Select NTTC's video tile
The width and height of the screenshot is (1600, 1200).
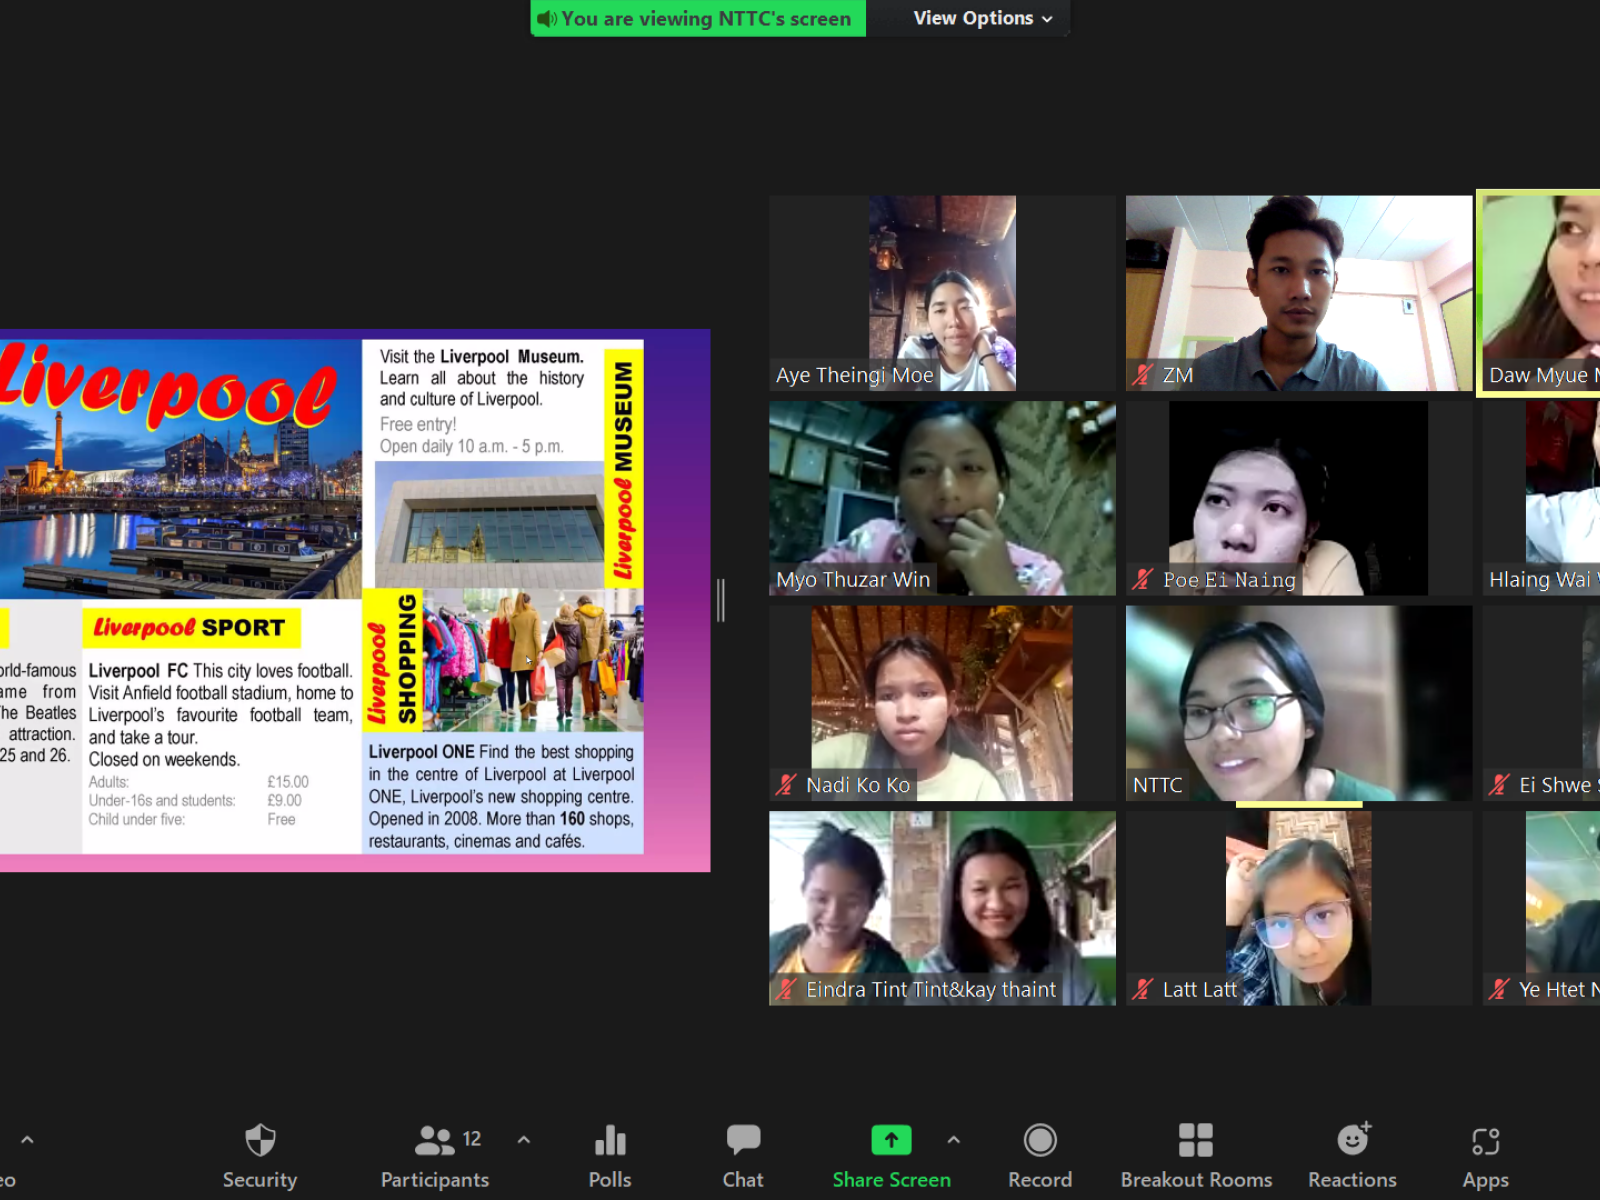pos(1299,703)
